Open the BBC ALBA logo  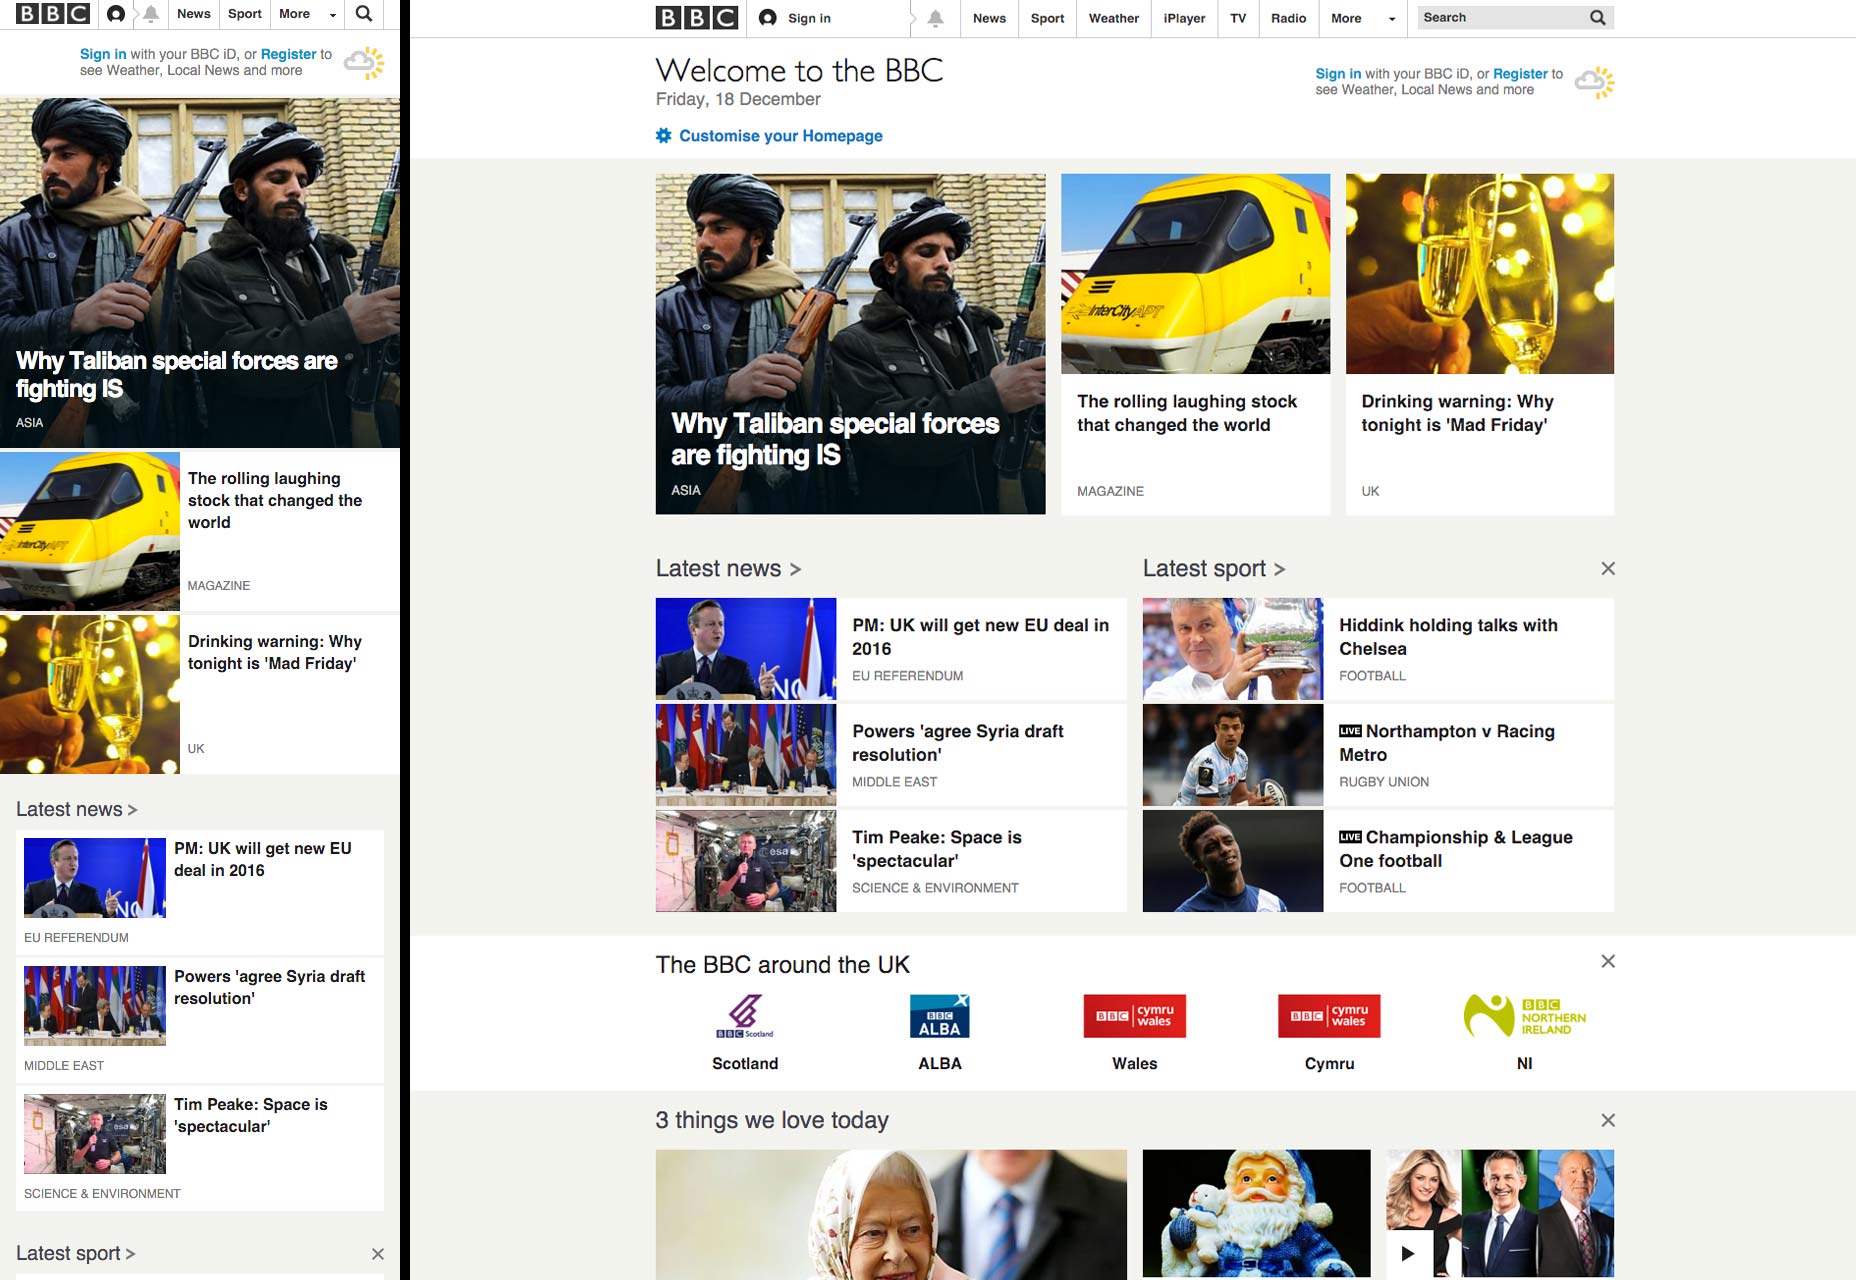tap(940, 1016)
